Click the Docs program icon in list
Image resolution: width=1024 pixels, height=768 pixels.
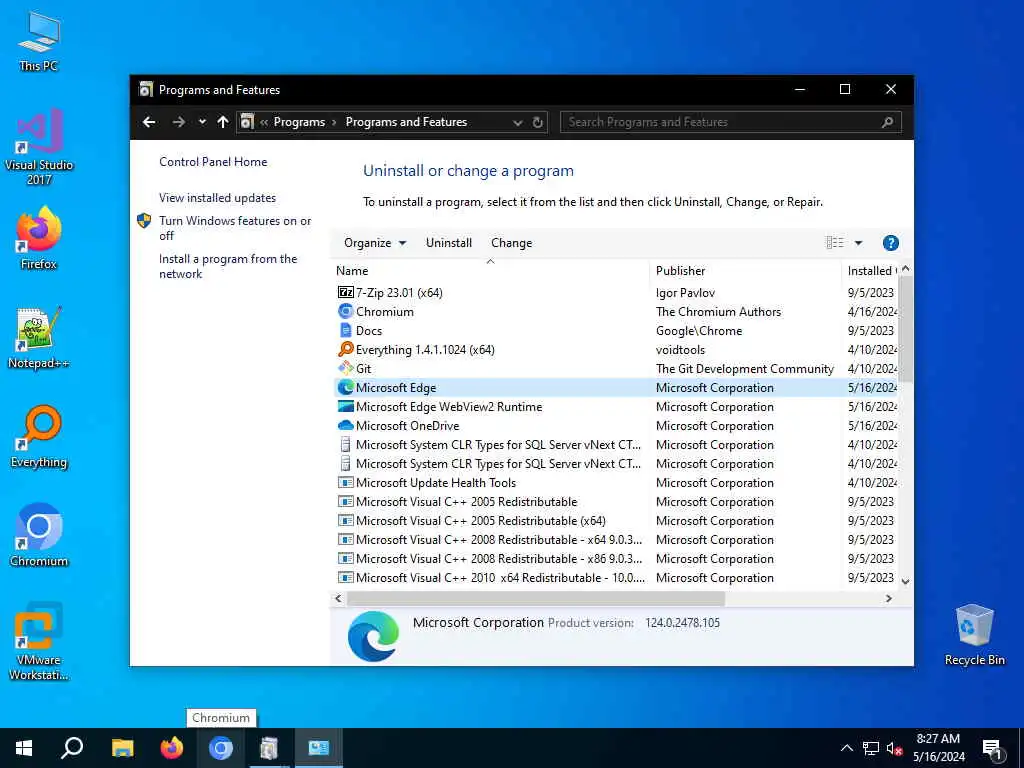pyautogui.click(x=345, y=330)
